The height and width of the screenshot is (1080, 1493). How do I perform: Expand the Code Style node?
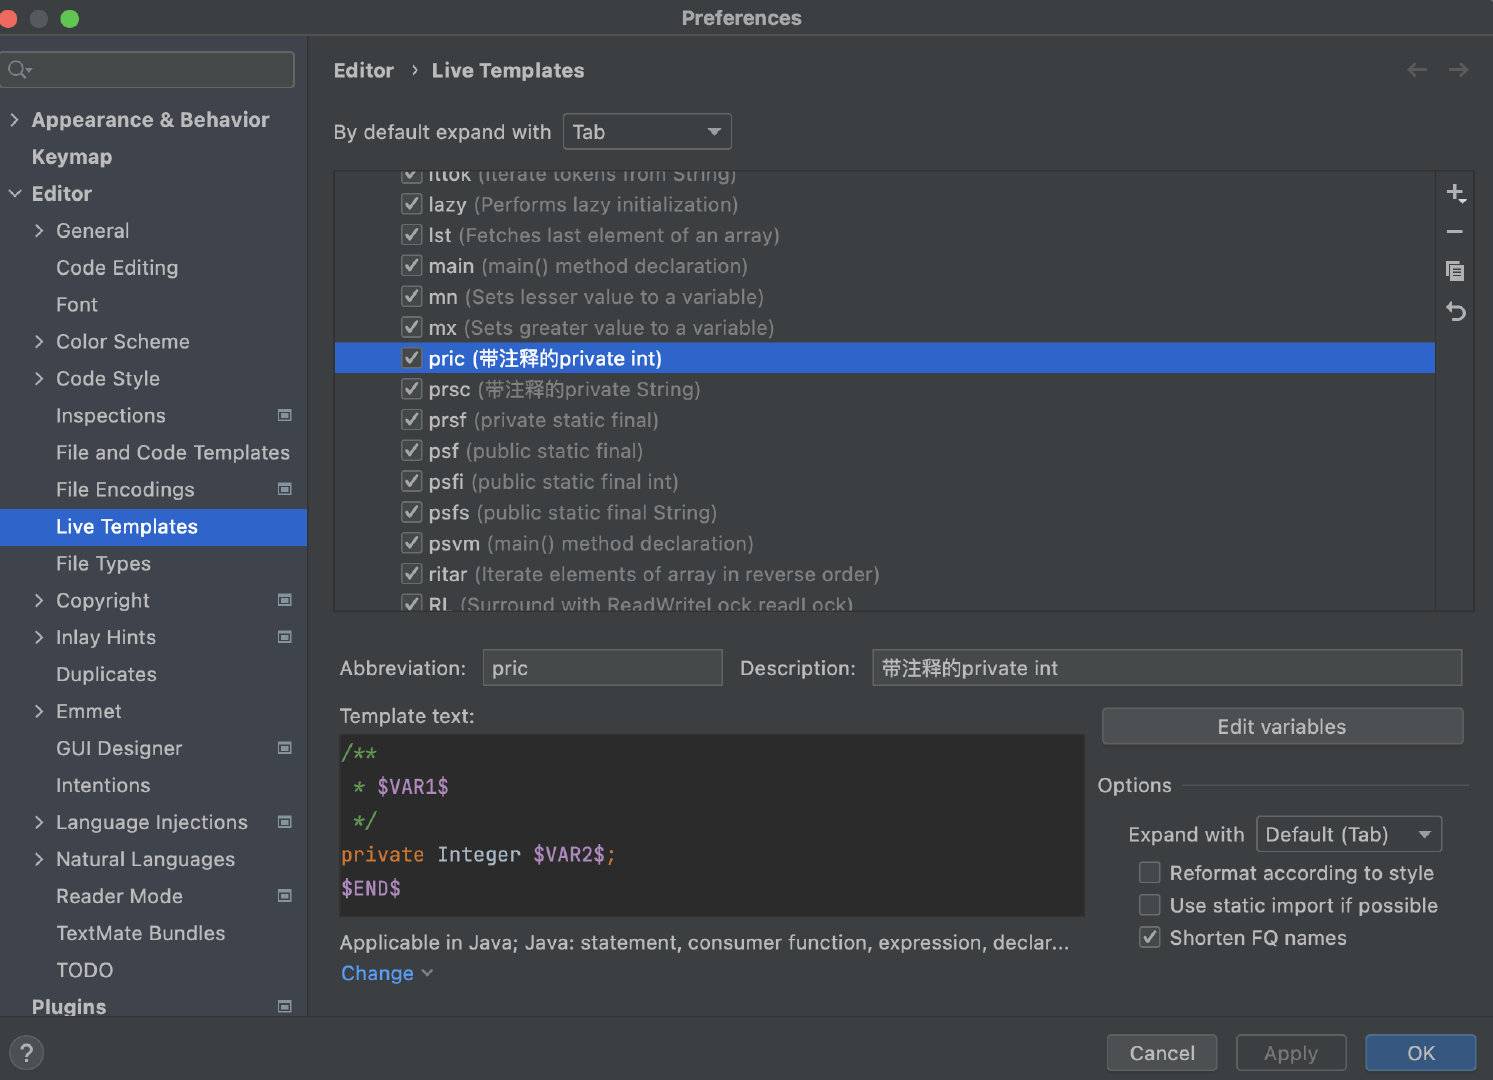coord(39,379)
